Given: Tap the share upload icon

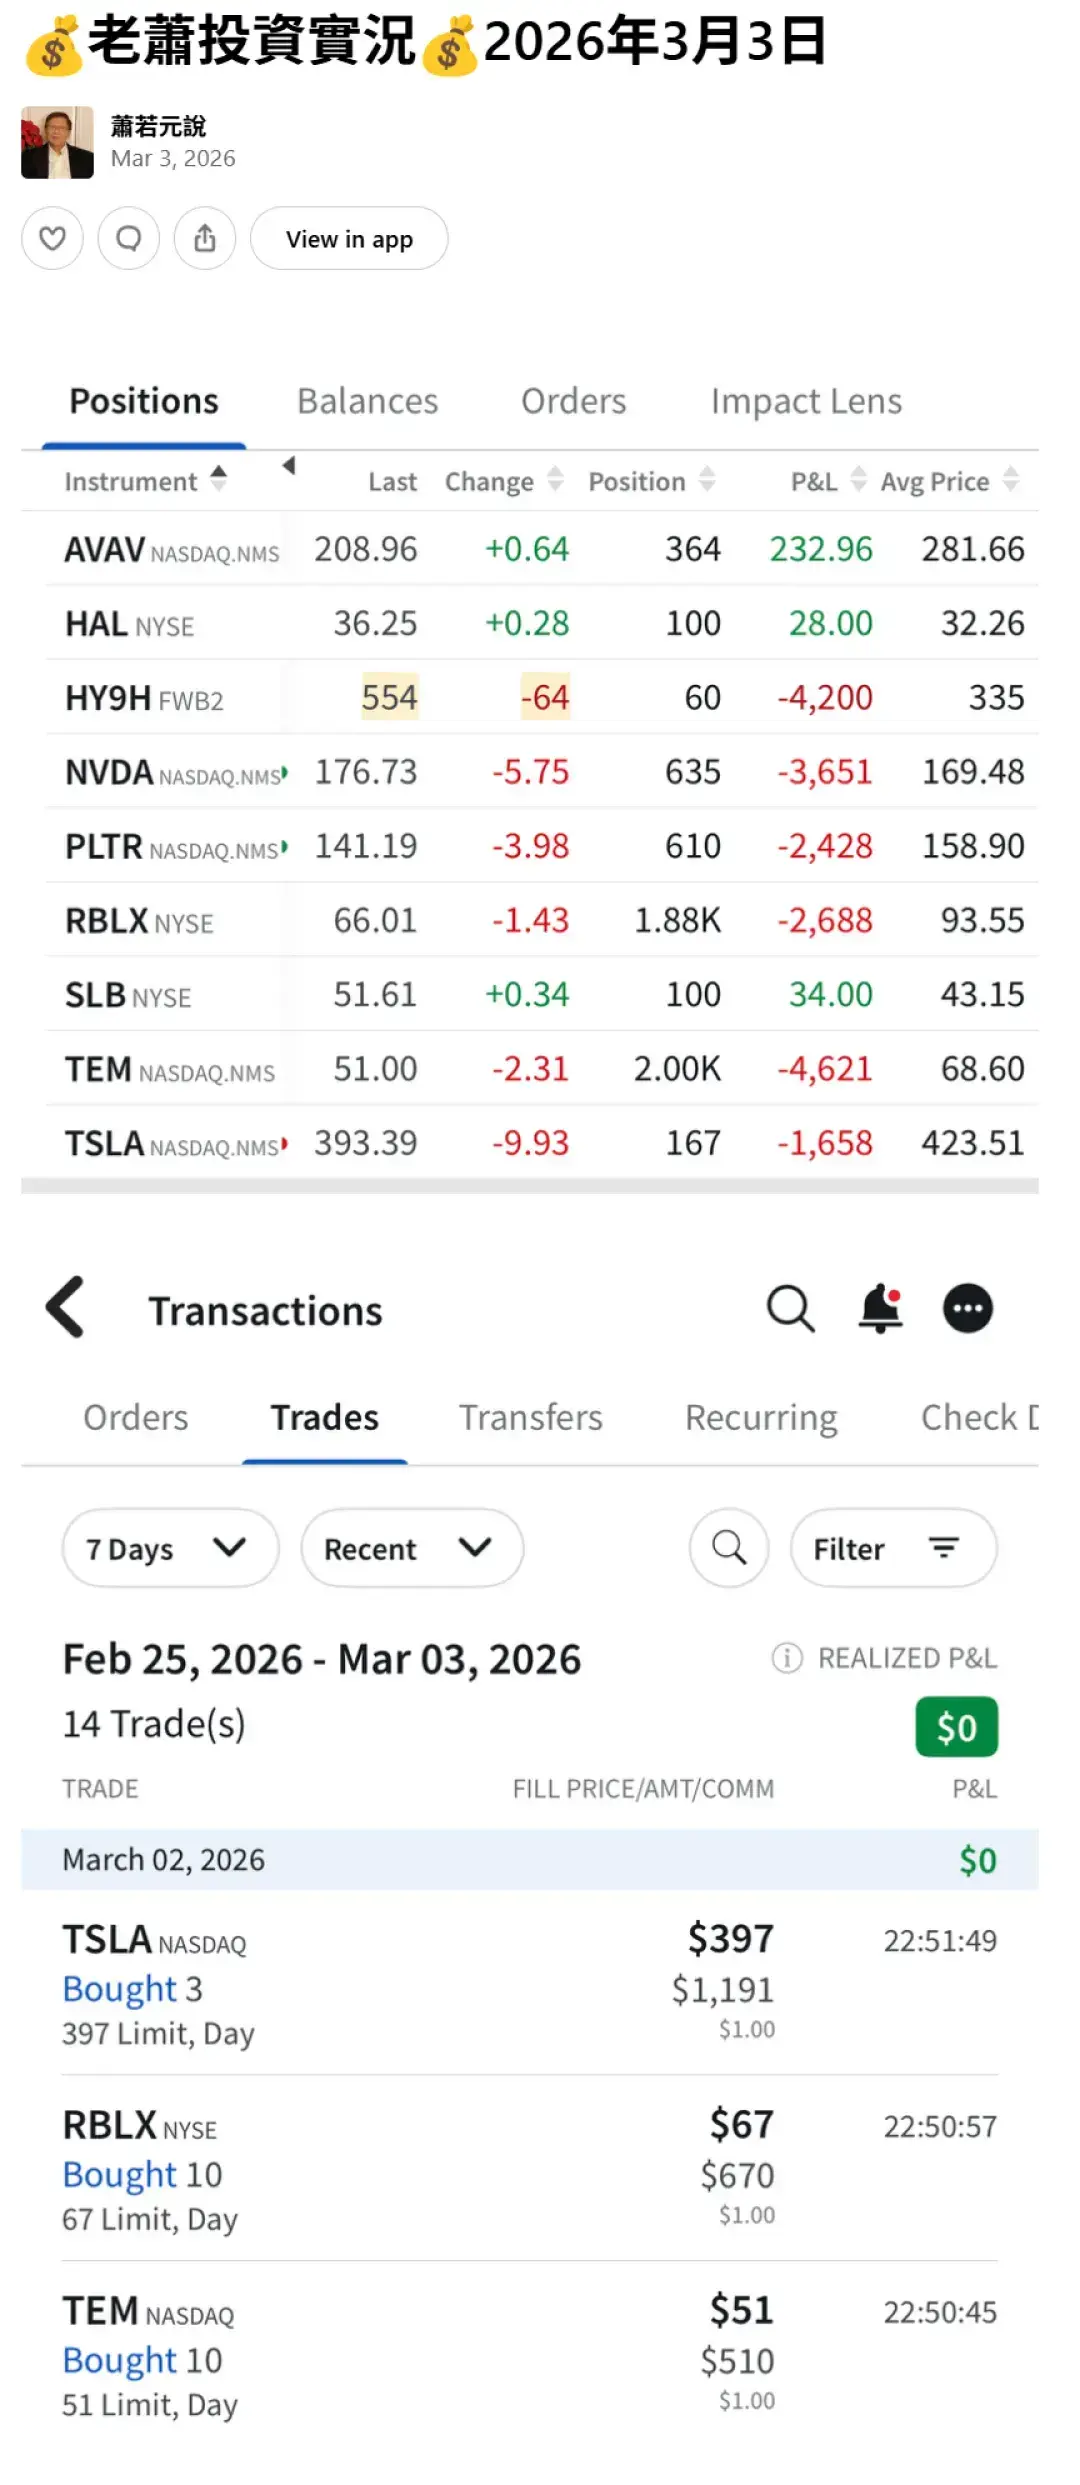Looking at the screenshot, I should click(x=205, y=239).
